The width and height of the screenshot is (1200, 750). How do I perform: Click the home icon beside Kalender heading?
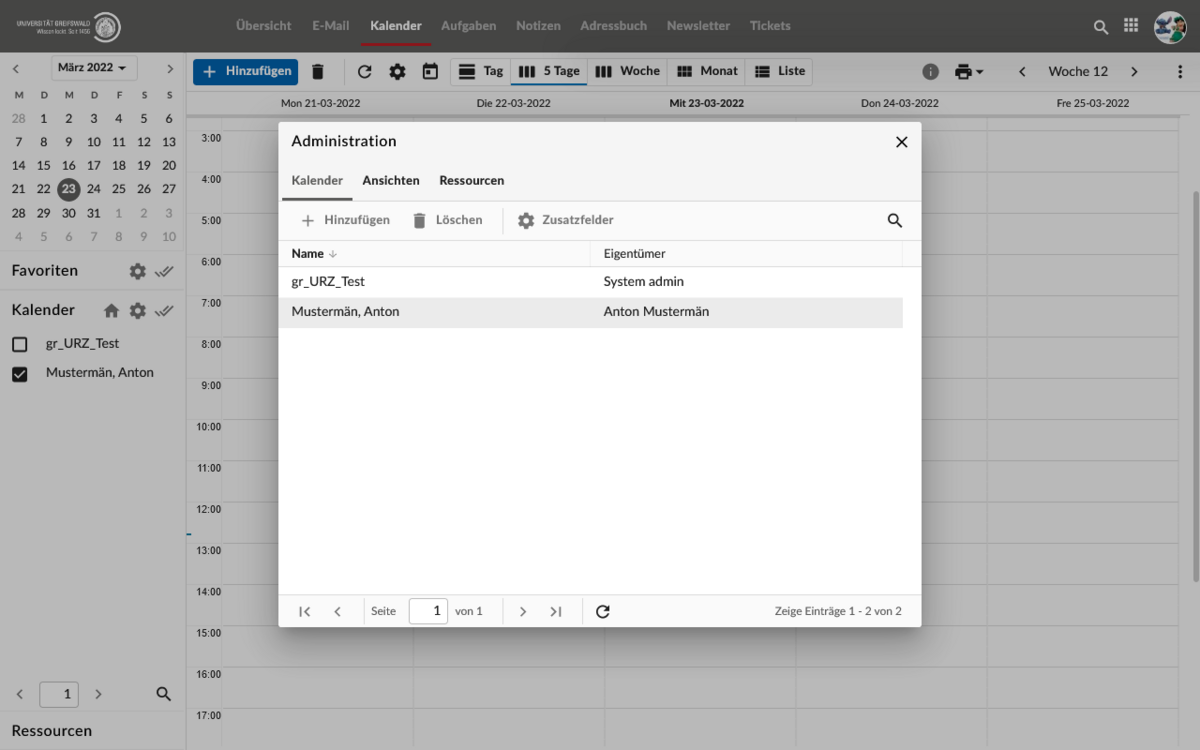(x=111, y=311)
